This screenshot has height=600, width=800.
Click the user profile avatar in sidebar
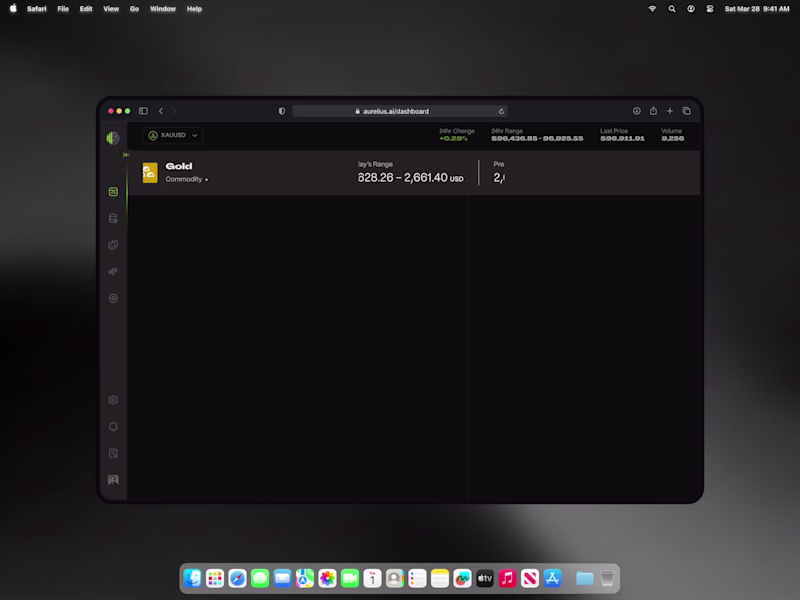113,480
